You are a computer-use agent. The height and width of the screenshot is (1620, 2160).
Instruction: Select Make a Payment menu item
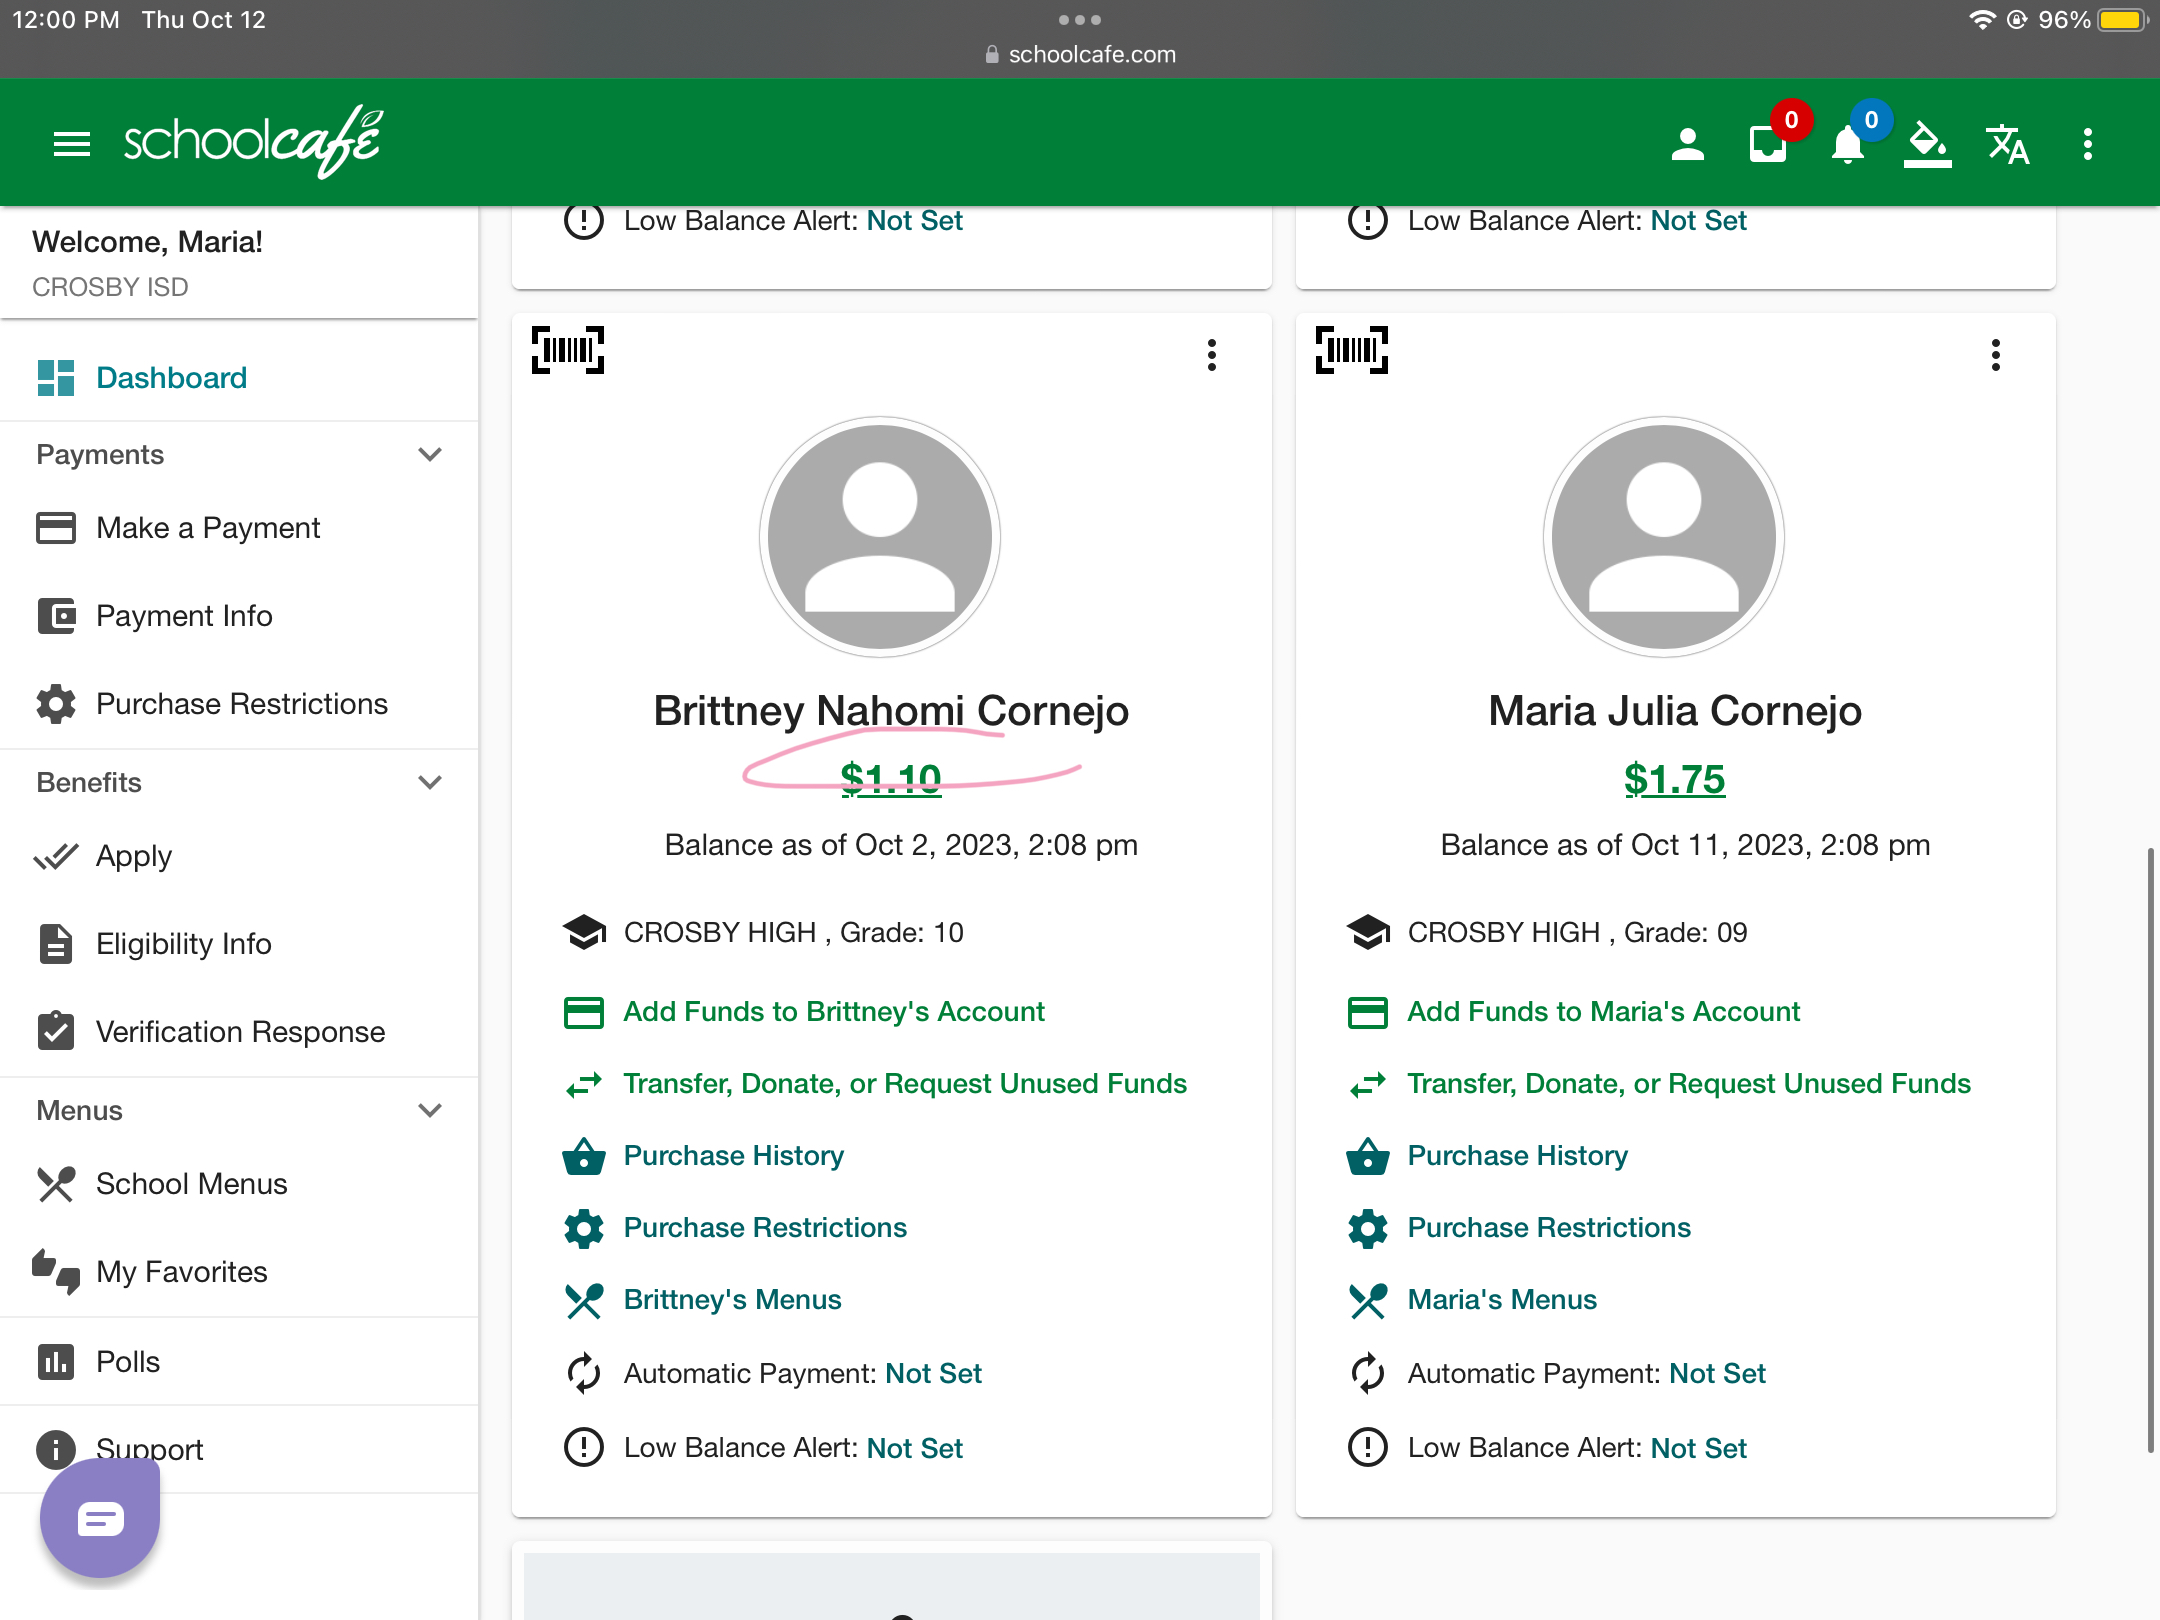[x=208, y=528]
